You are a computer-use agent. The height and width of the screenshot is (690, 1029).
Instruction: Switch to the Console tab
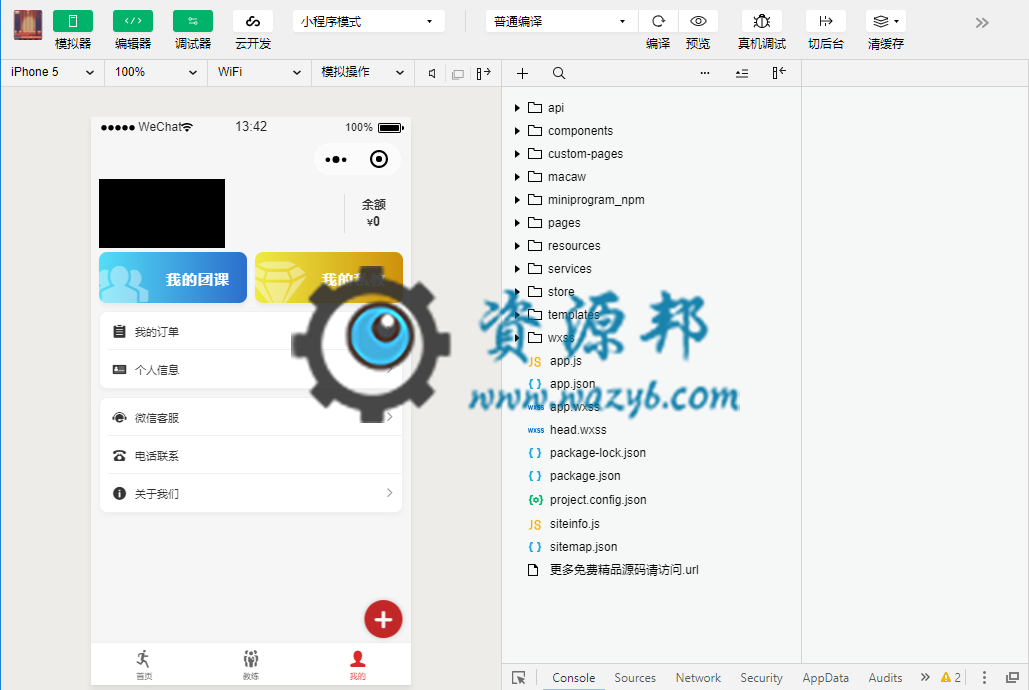(x=574, y=678)
